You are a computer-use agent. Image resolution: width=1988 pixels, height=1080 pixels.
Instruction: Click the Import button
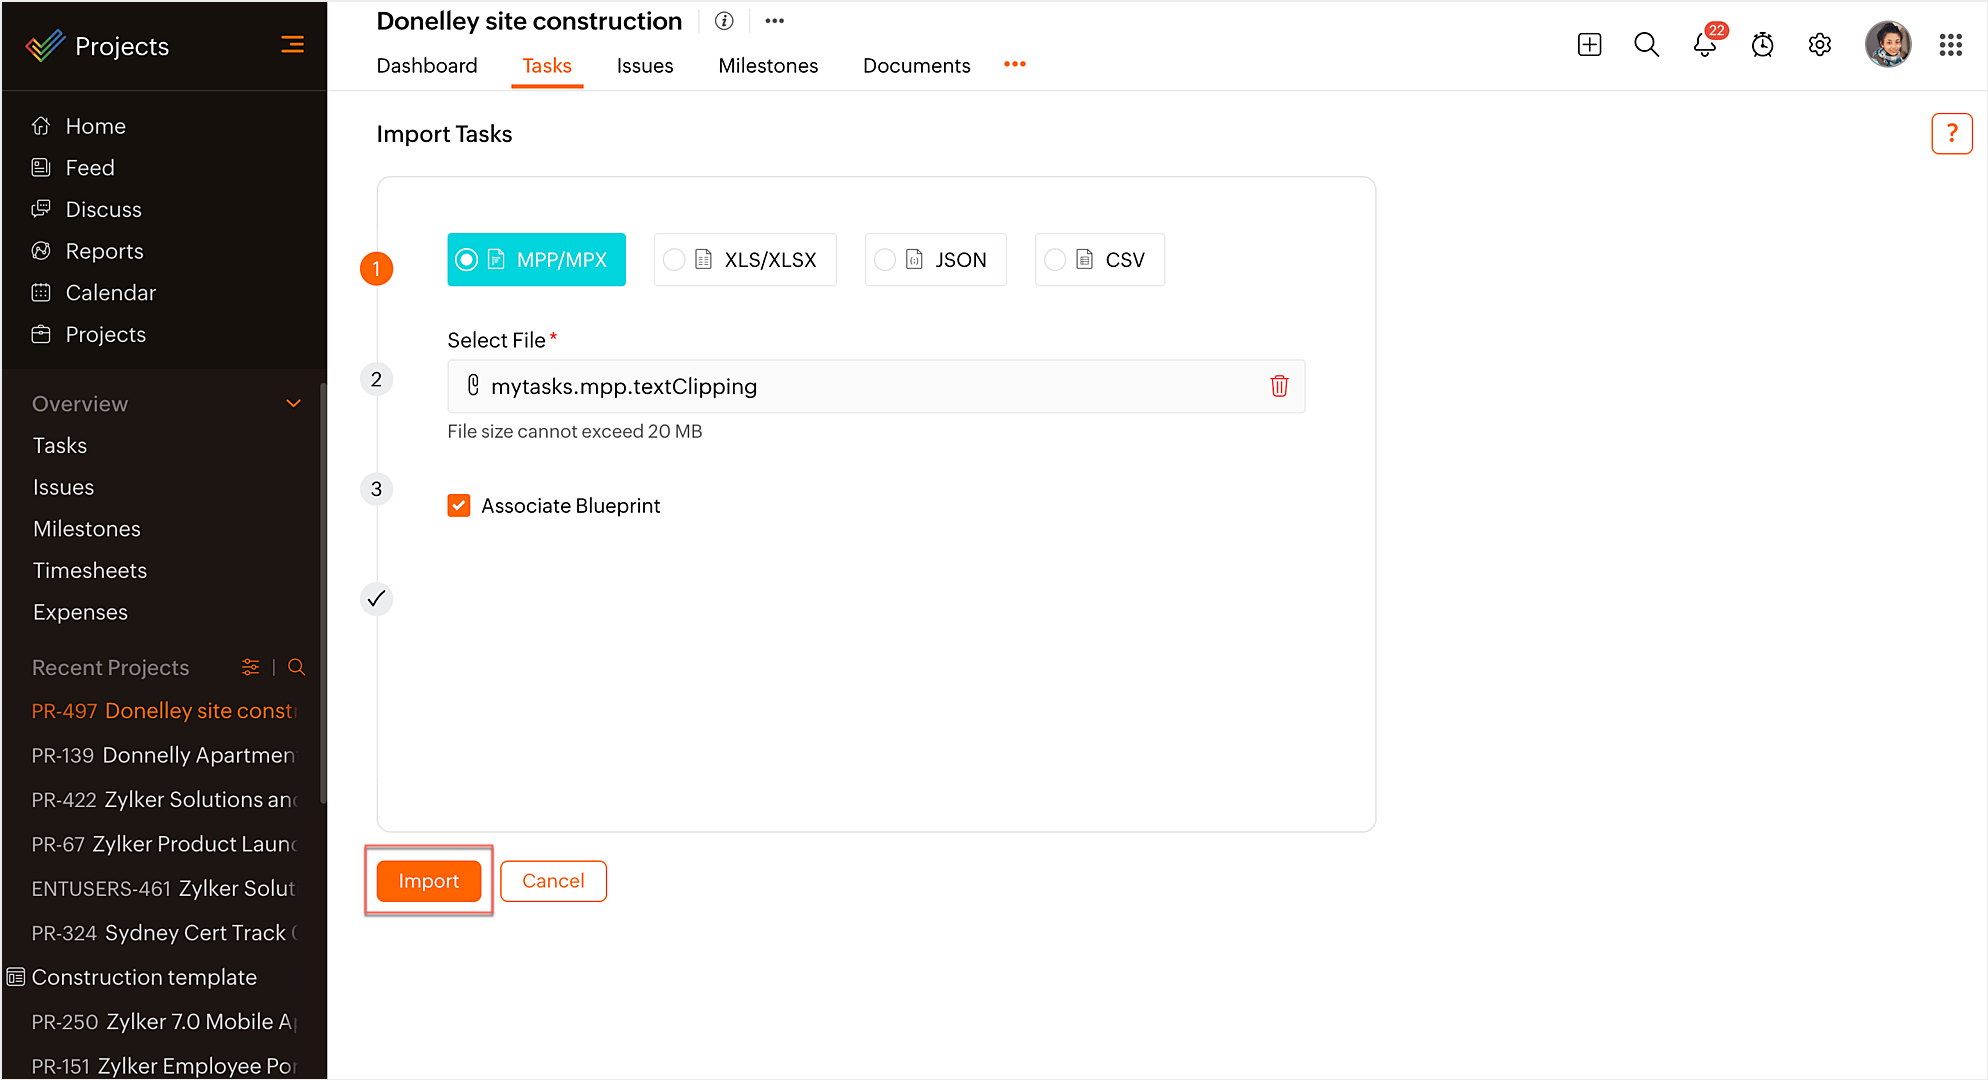(x=428, y=881)
